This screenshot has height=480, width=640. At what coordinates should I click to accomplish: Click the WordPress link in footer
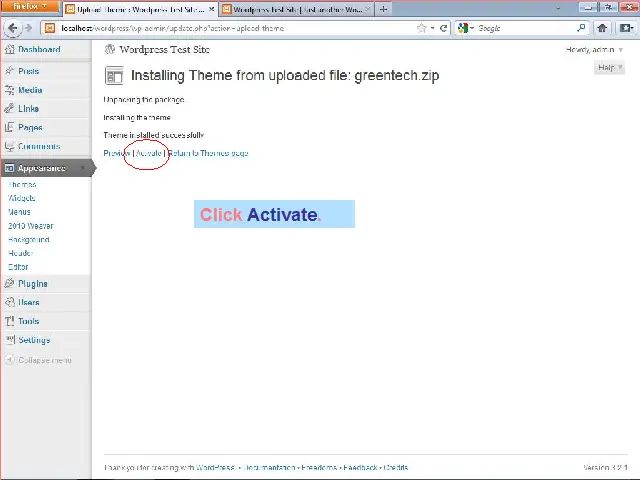(215, 467)
